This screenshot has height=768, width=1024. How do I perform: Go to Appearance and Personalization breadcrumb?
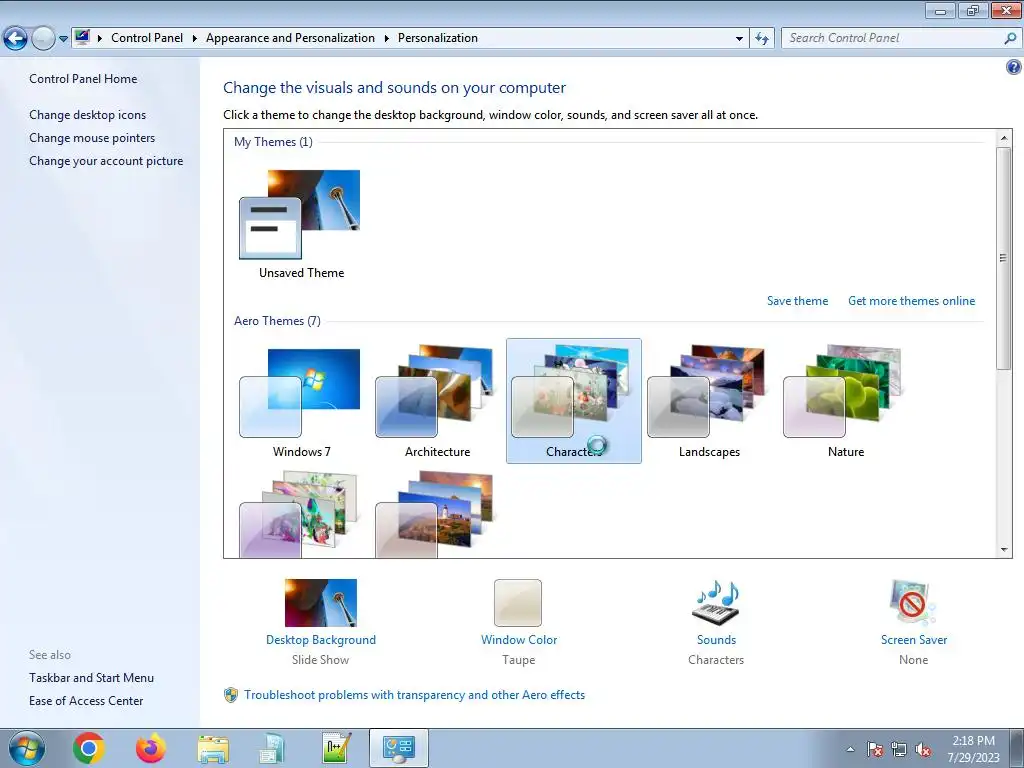pyautogui.click(x=291, y=38)
